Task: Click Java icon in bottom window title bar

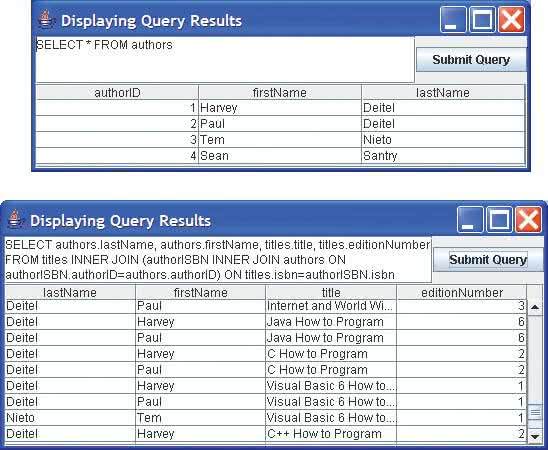Action: click(14, 219)
